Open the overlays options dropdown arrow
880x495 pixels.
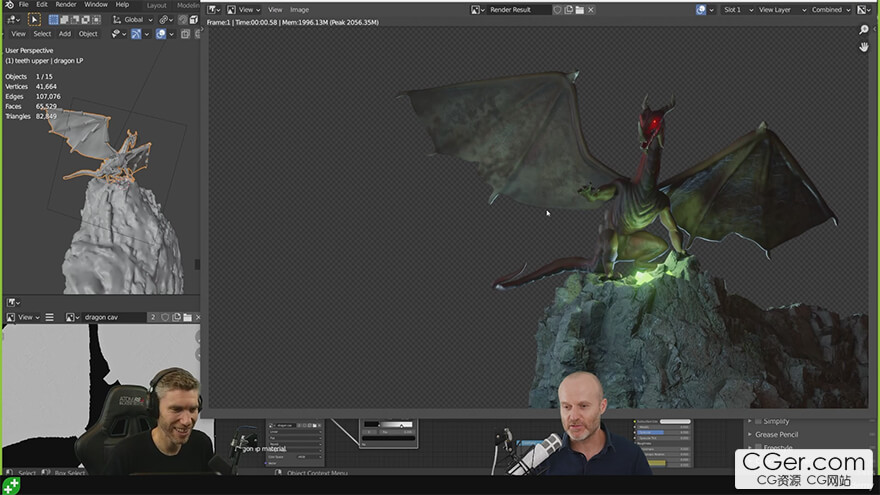click(x=171, y=34)
